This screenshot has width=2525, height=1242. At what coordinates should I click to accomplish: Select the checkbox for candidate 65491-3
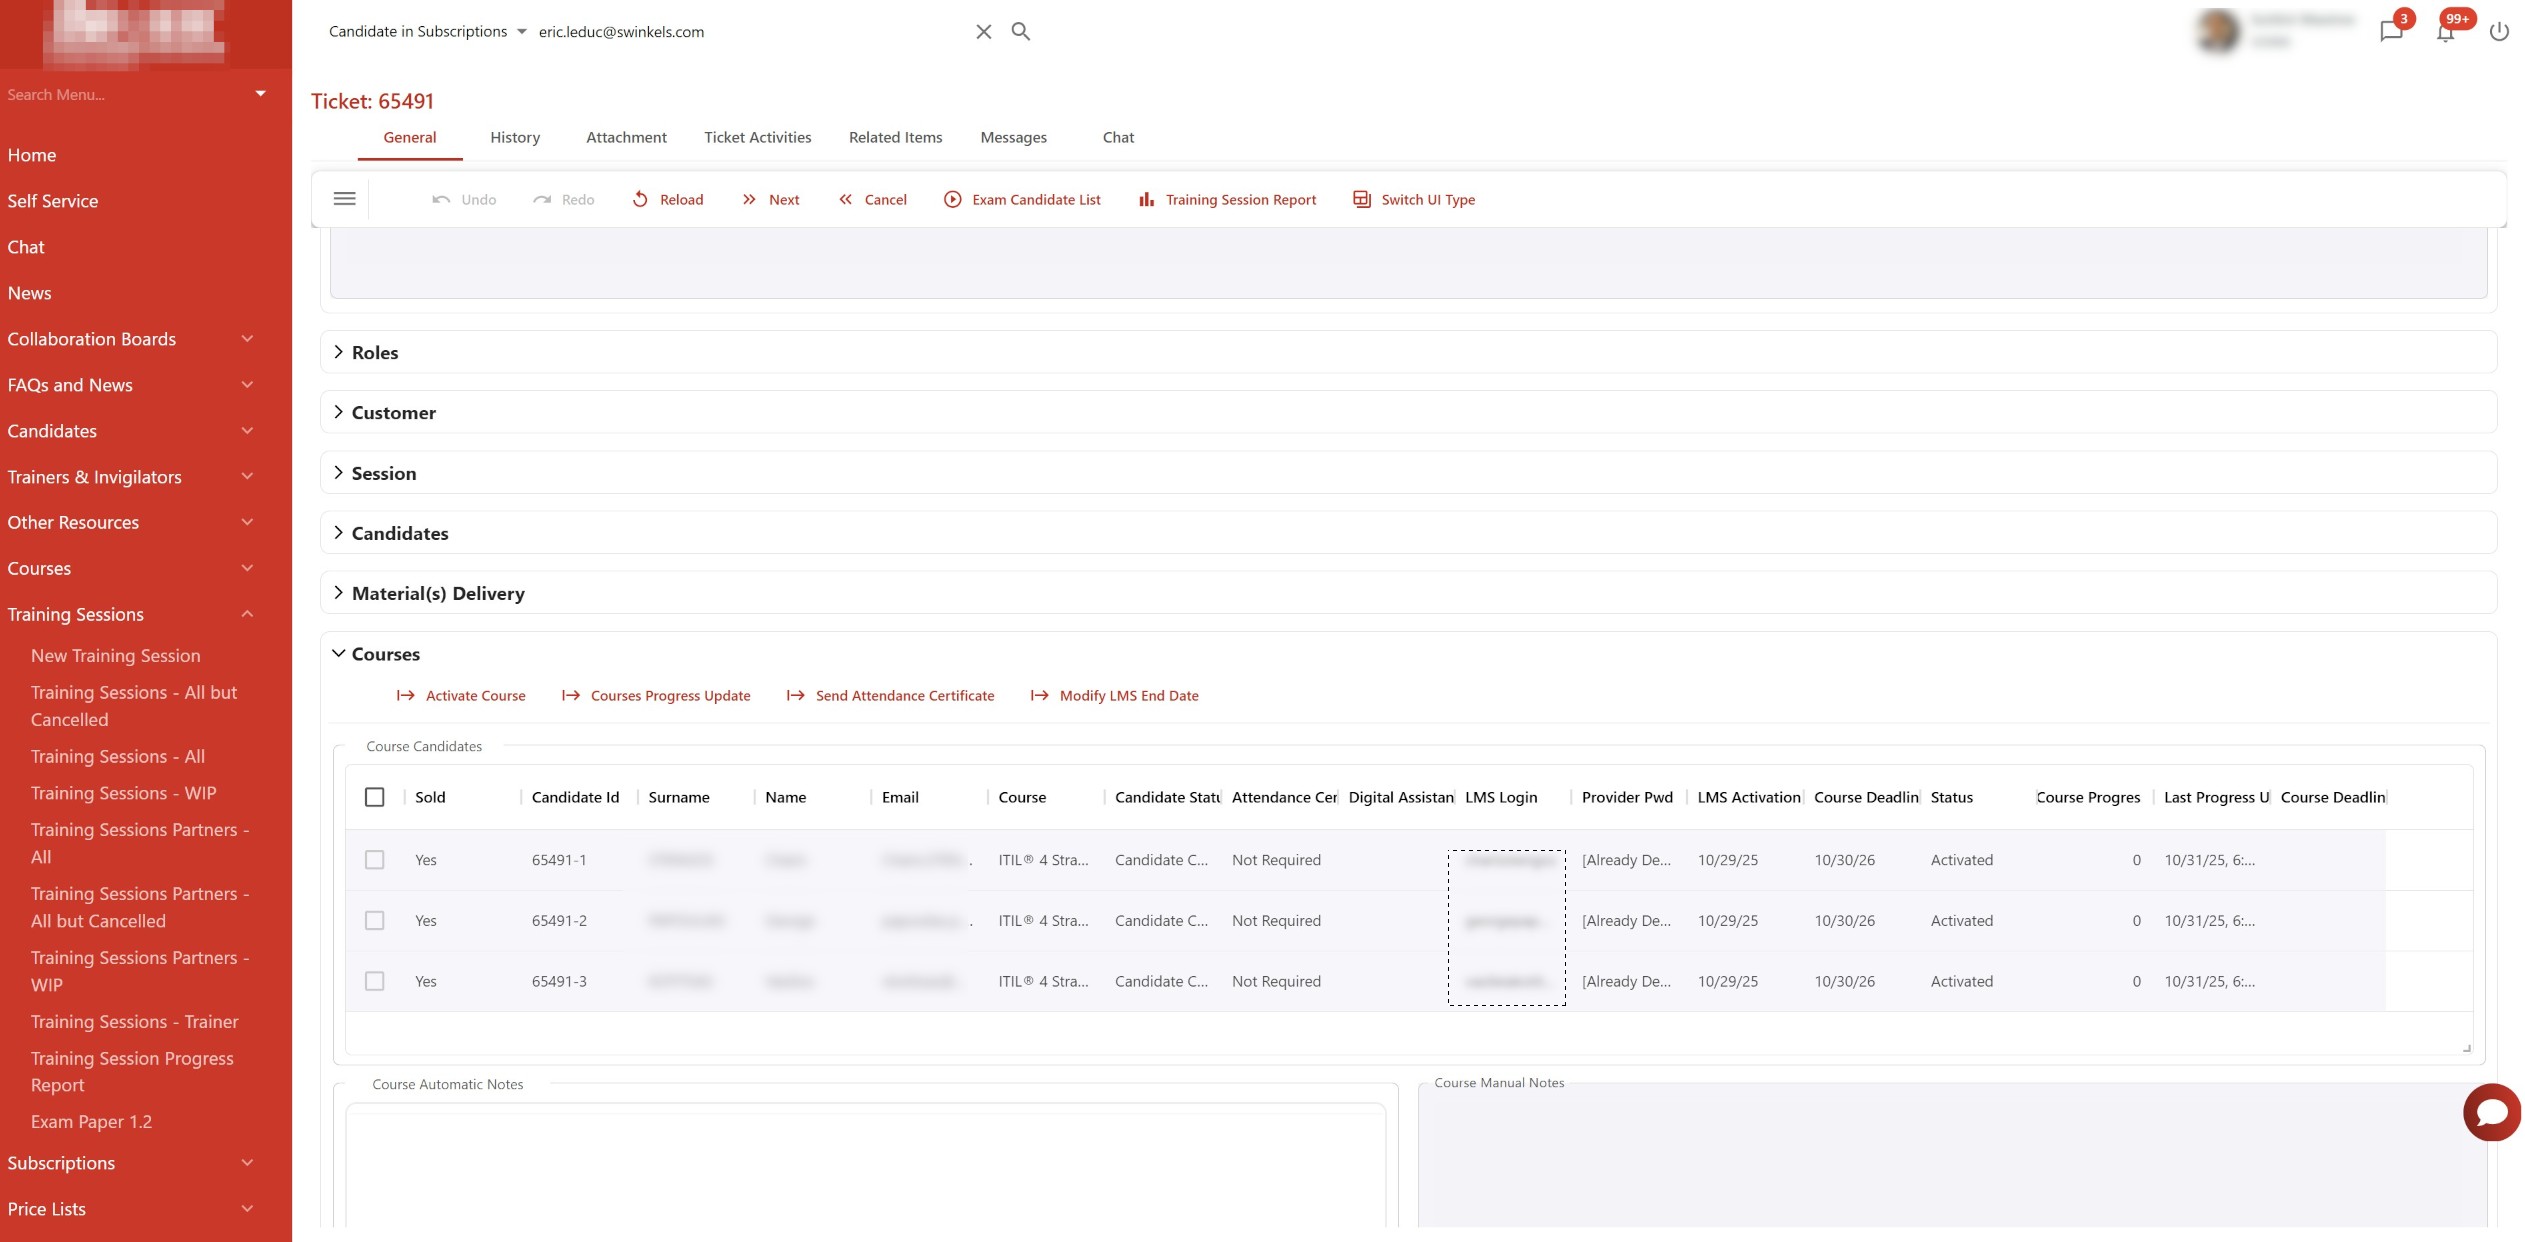(x=376, y=981)
